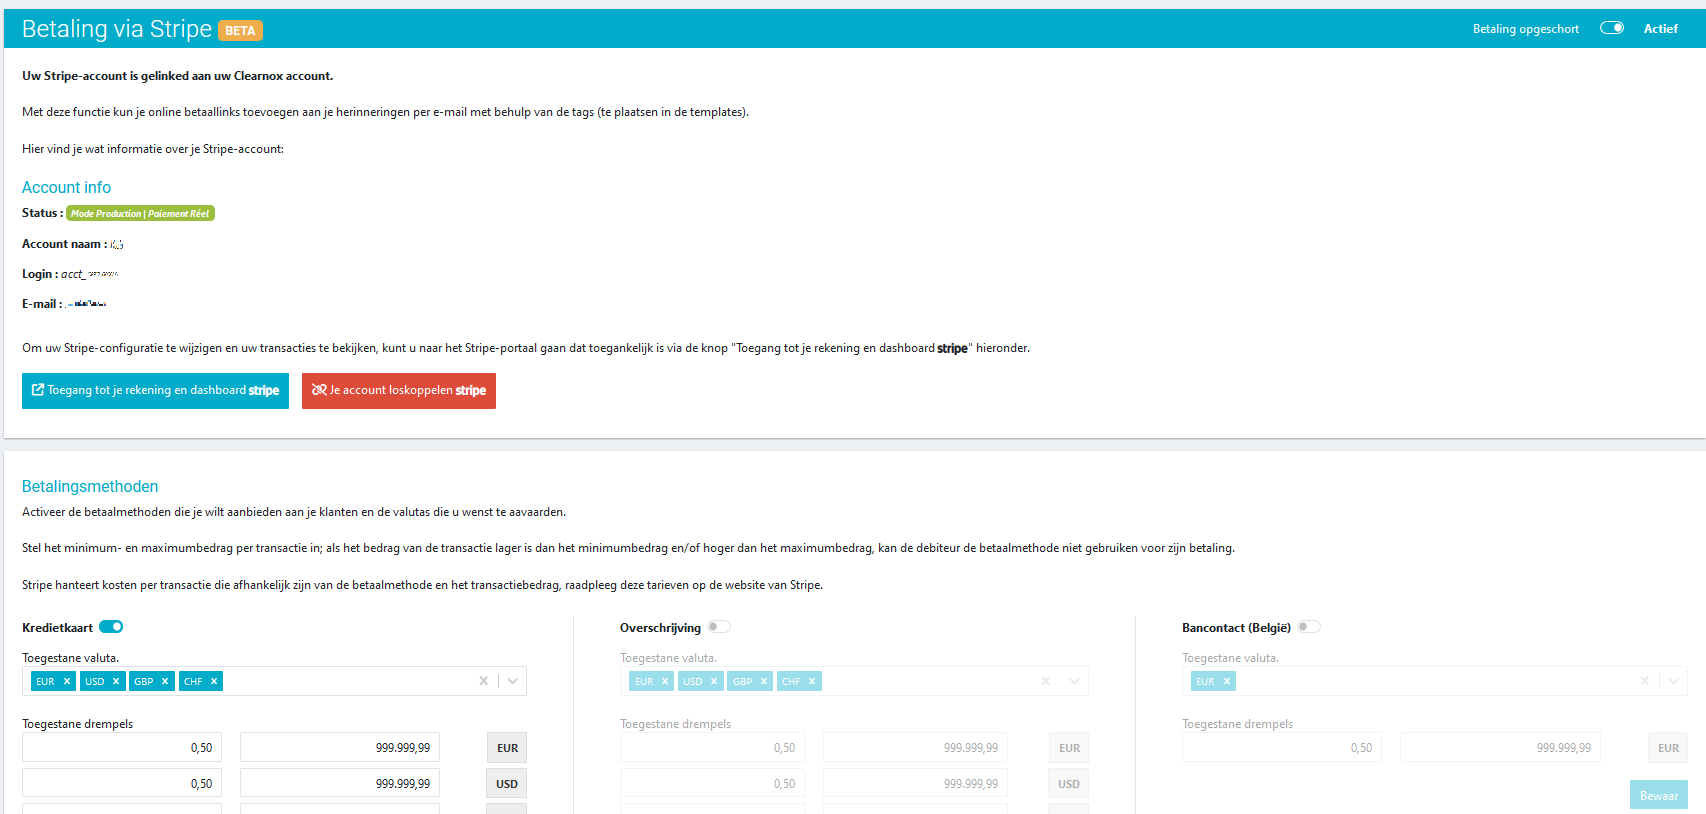1706x814 pixels.
Task: Remove USD tag from Overschrijving currencies
Action: pyautogui.click(x=714, y=681)
